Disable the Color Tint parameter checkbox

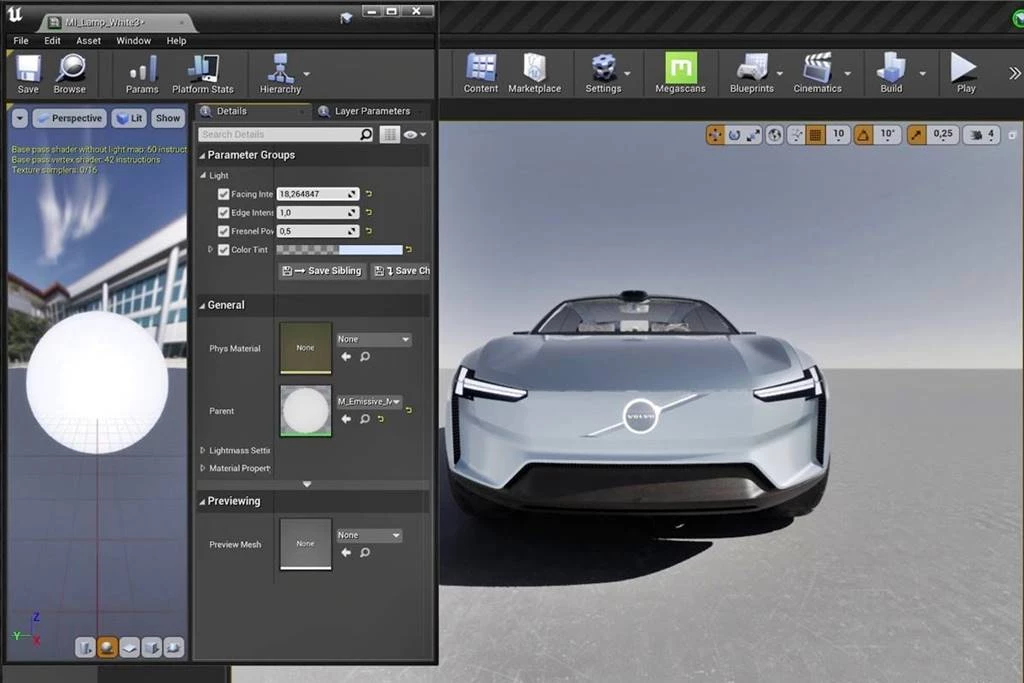click(223, 250)
